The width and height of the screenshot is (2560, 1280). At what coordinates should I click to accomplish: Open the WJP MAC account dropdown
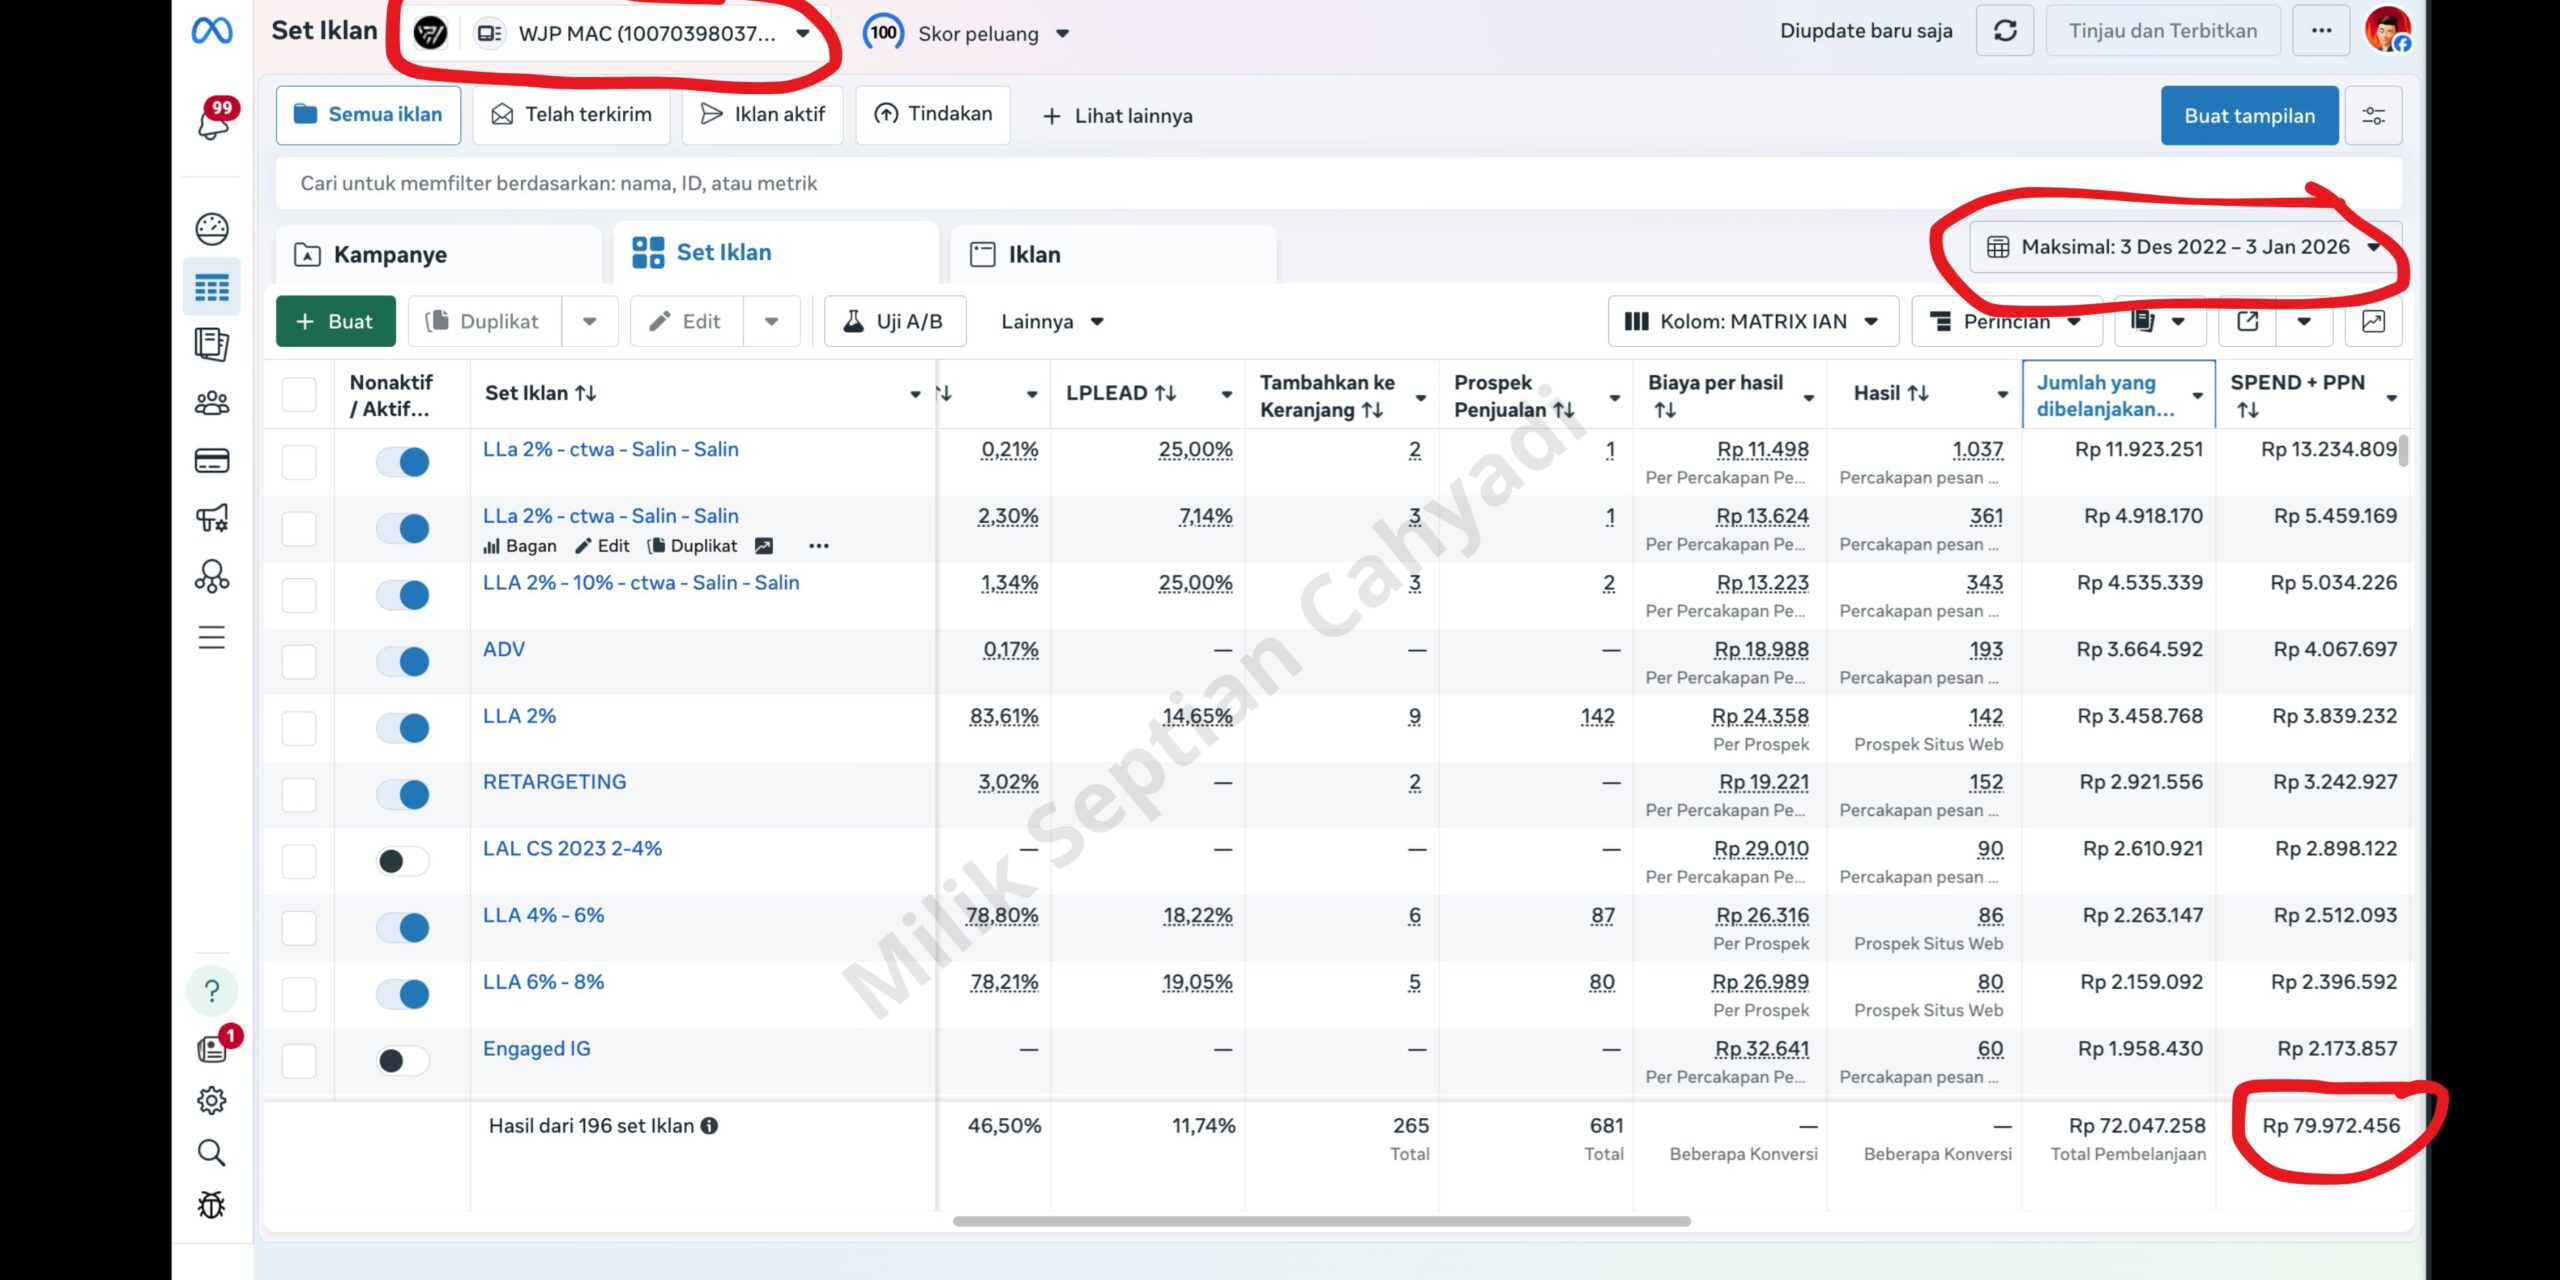pos(645,33)
